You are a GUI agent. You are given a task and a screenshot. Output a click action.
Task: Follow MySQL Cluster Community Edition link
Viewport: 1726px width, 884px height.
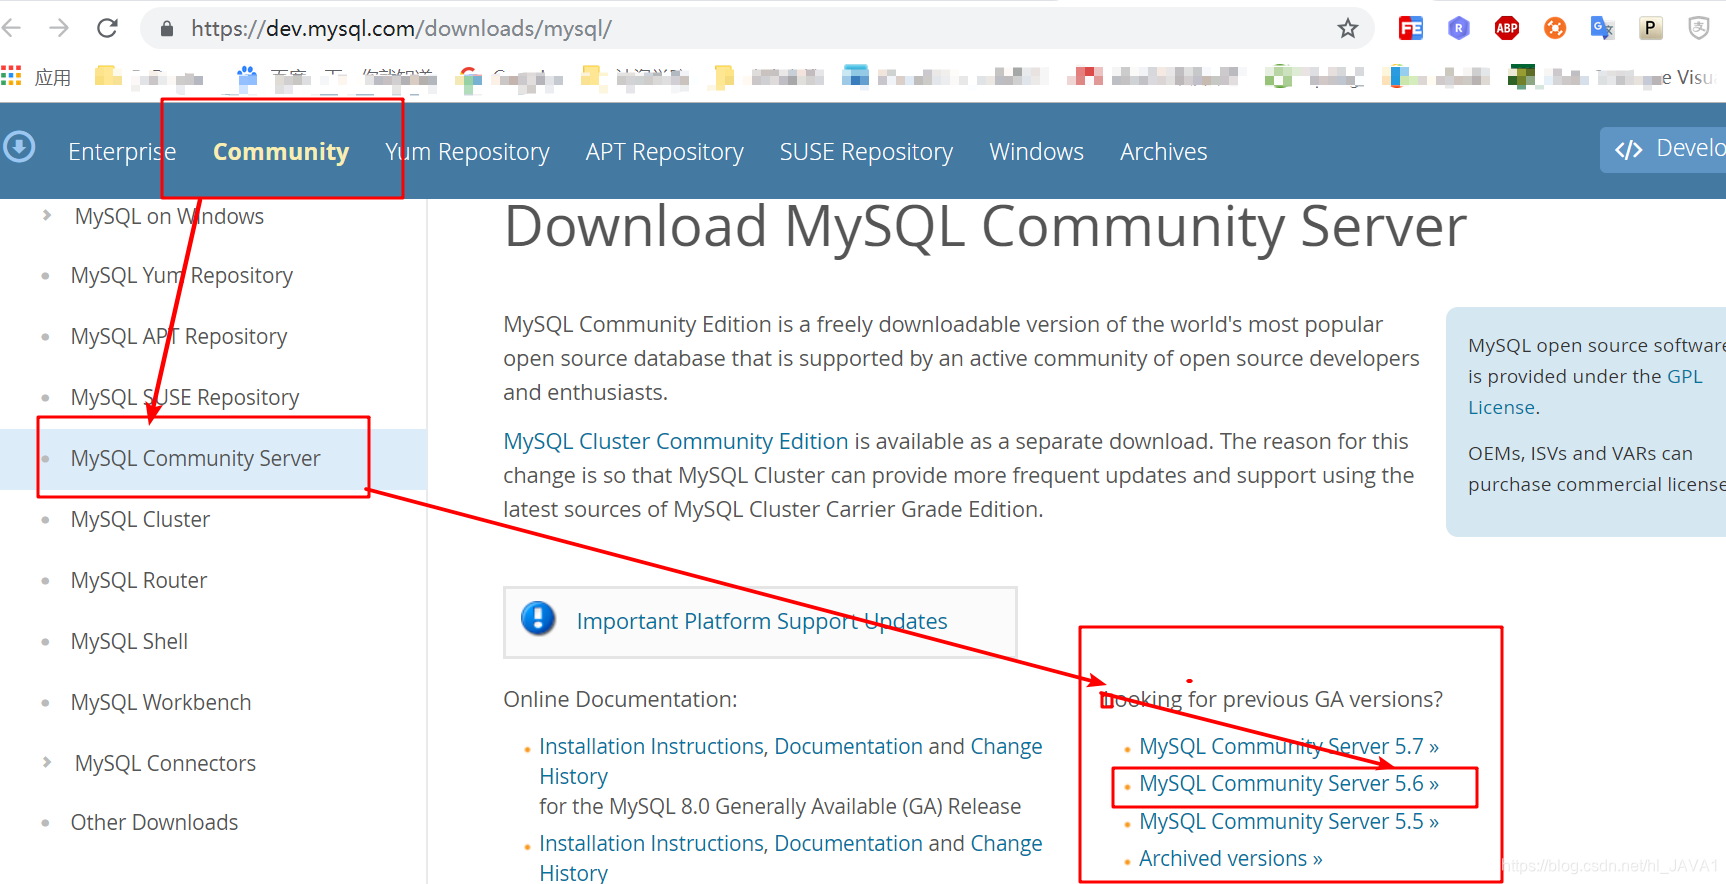[676, 441]
